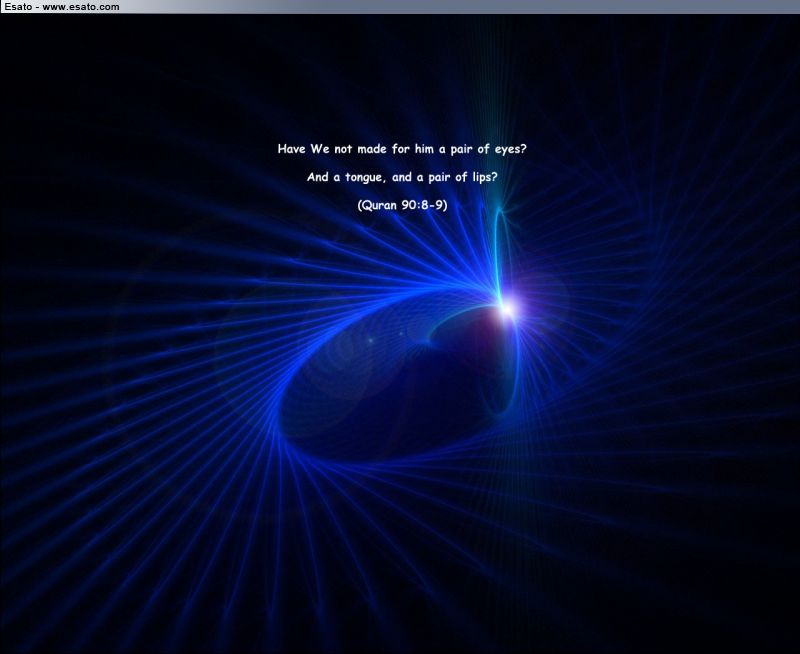Click the line "And a tongue, and a pair of lips?"

pyautogui.click(x=402, y=177)
